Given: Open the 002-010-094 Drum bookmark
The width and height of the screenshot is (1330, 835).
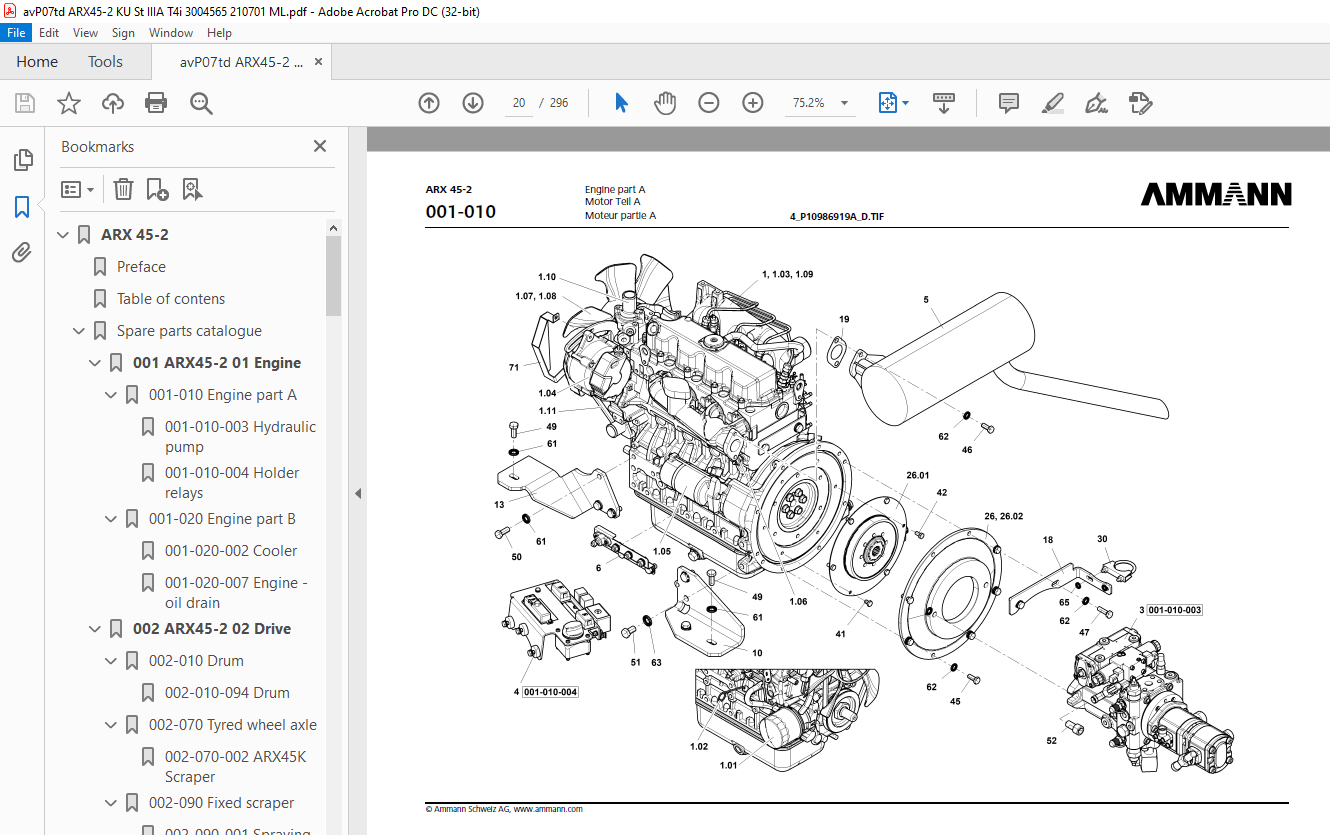Looking at the screenshot, I should click(x=227, y=693).
